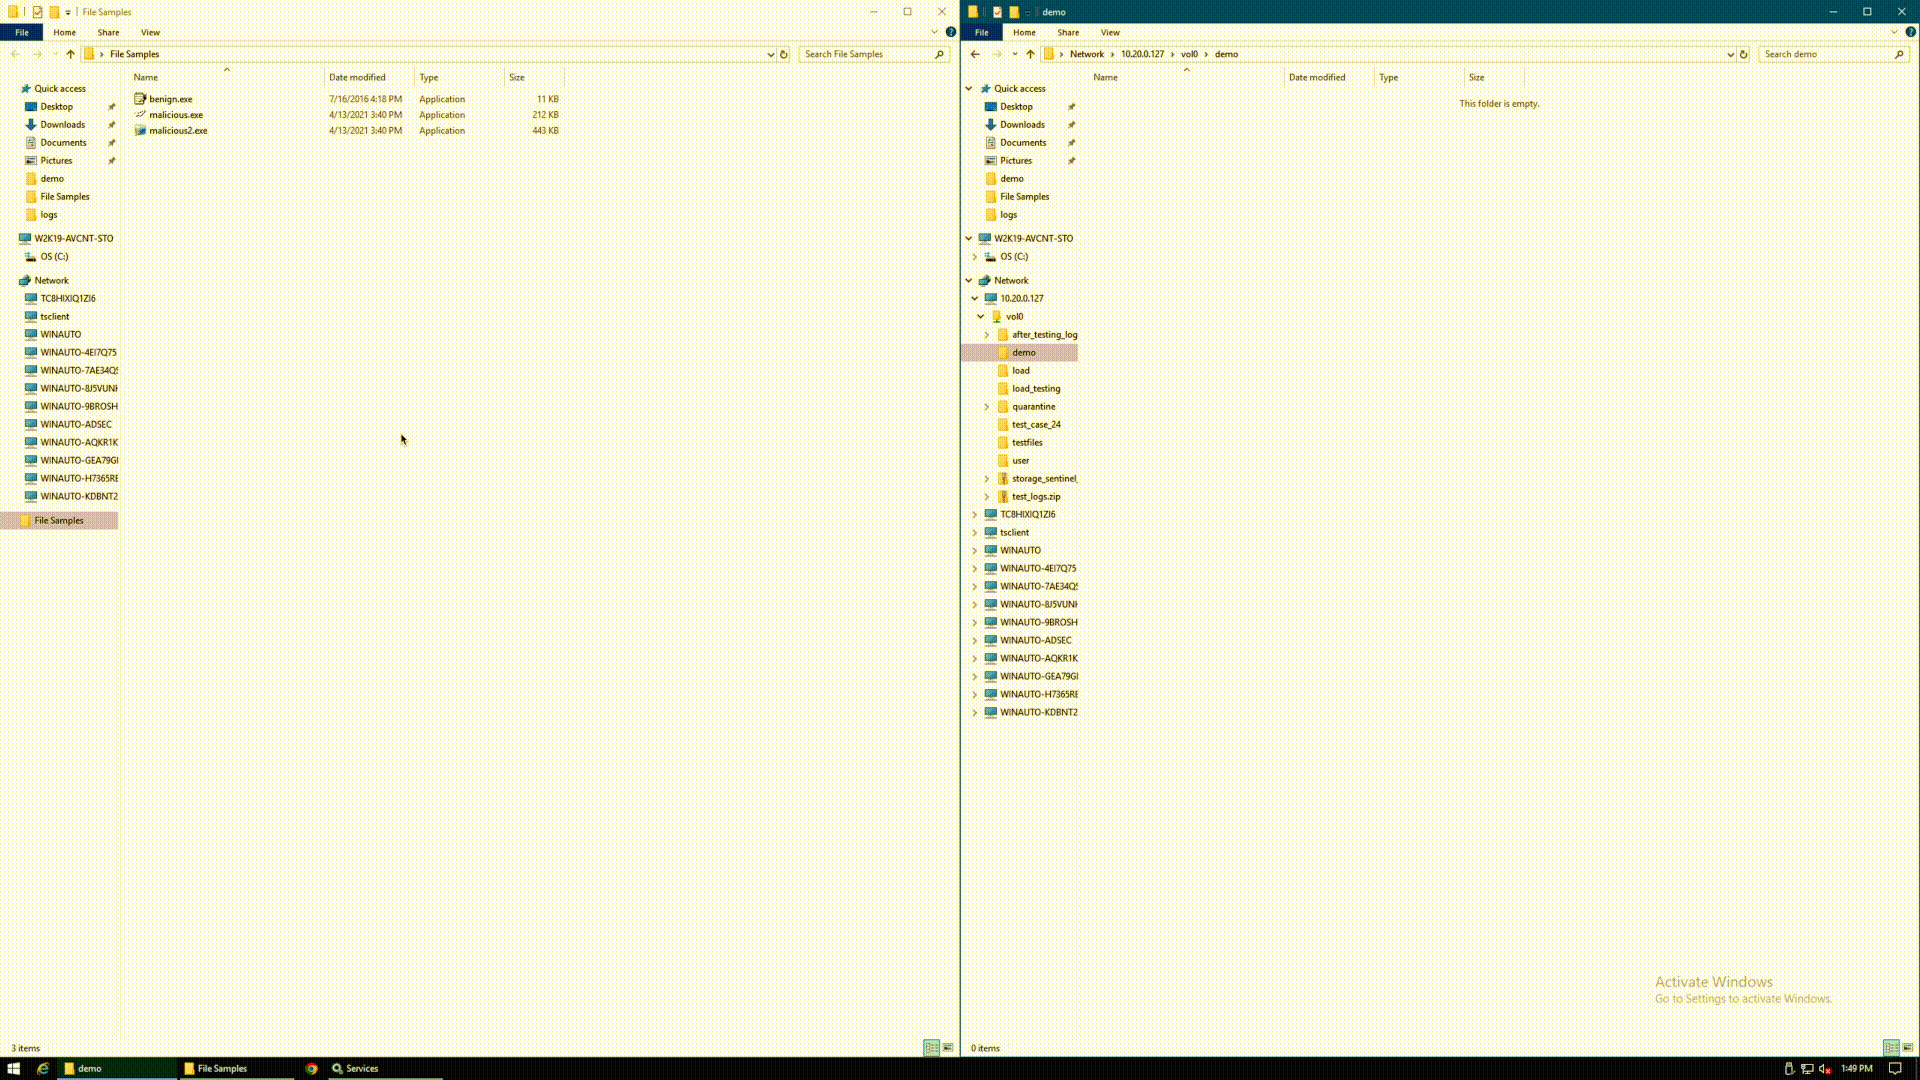Select malicious2.exe in the file list
The height and width of the screenshot is (1080, 1920).
(x=178, y=131)
